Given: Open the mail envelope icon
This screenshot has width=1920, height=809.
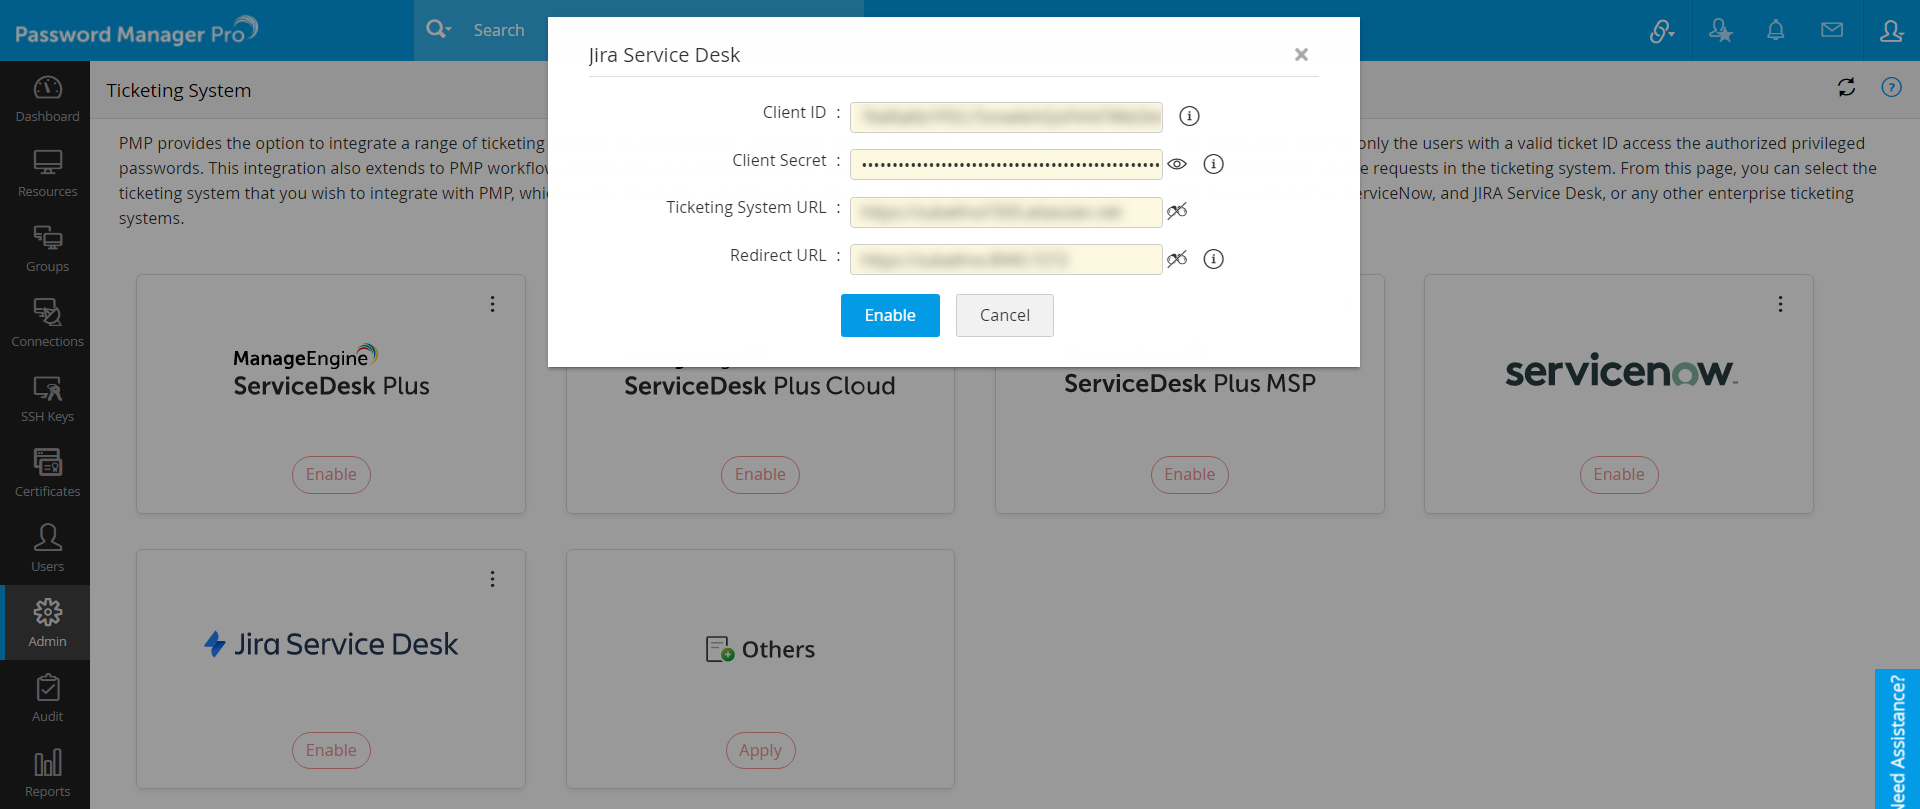Looking at the screenshot, I should [1831, 30].
